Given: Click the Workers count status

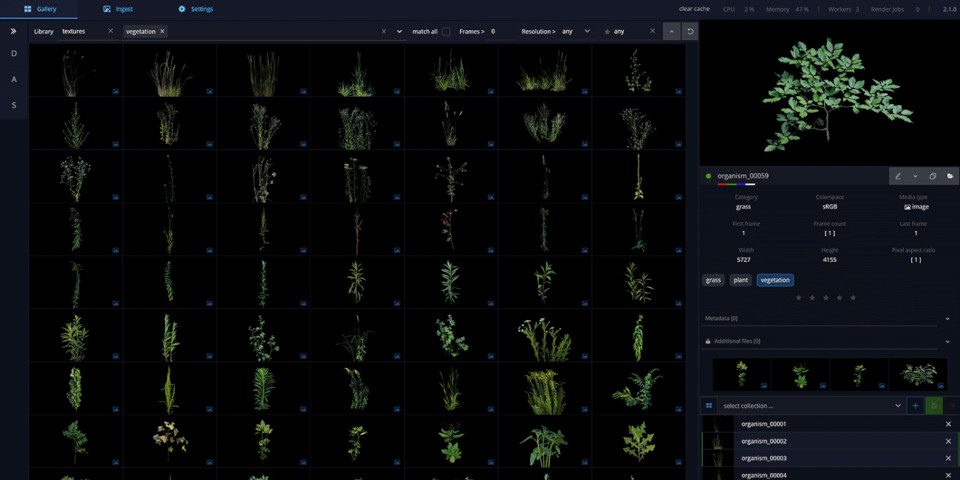Looking at the screenshot, I should 844,9.
